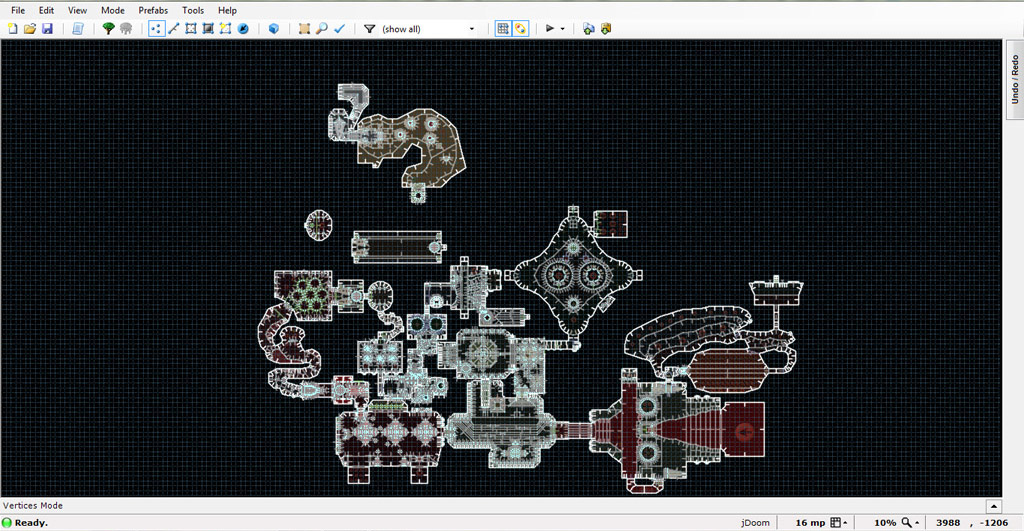Open the Edit menu
1024x531 pixels.
click(x=46, y=10)
